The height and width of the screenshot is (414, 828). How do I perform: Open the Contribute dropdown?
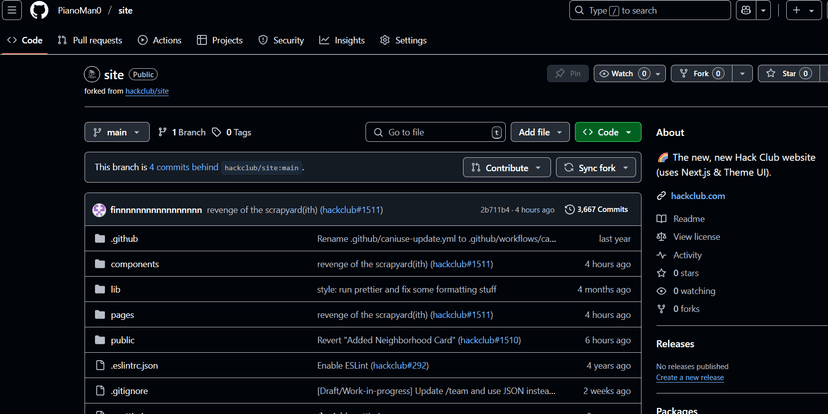point(507,168)
